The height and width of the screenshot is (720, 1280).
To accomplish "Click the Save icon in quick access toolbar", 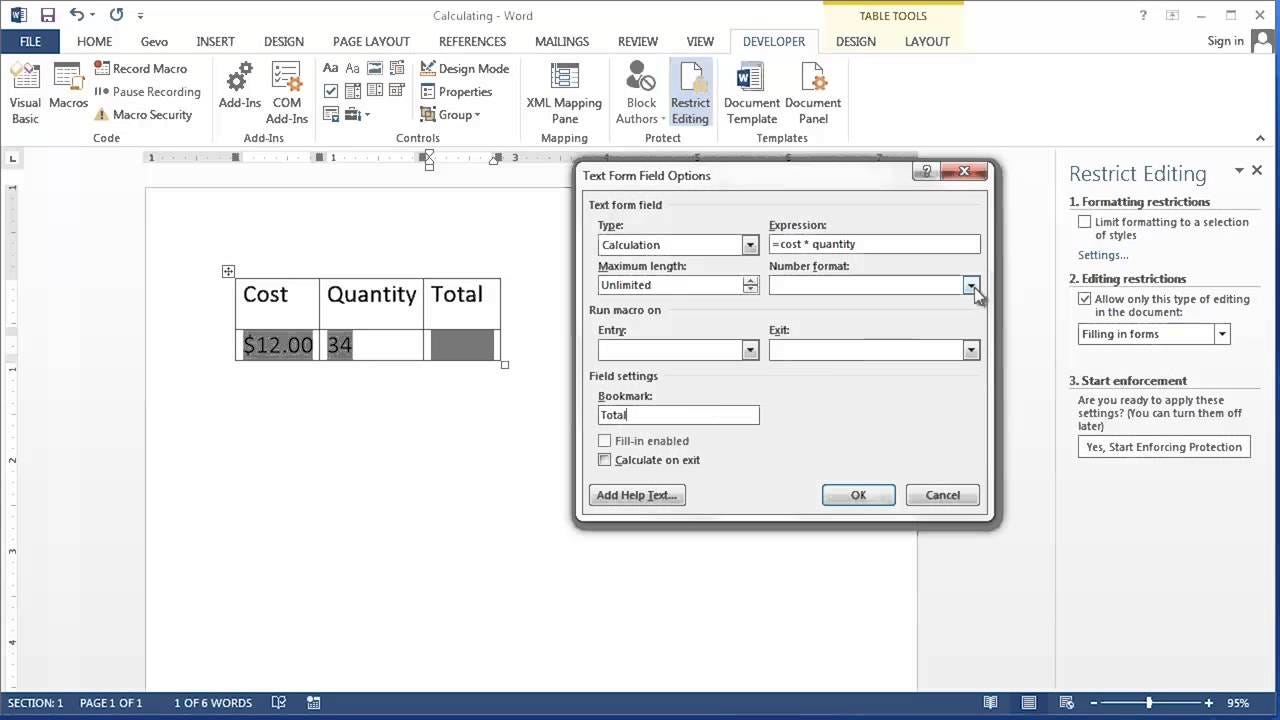I will [47, 15].
